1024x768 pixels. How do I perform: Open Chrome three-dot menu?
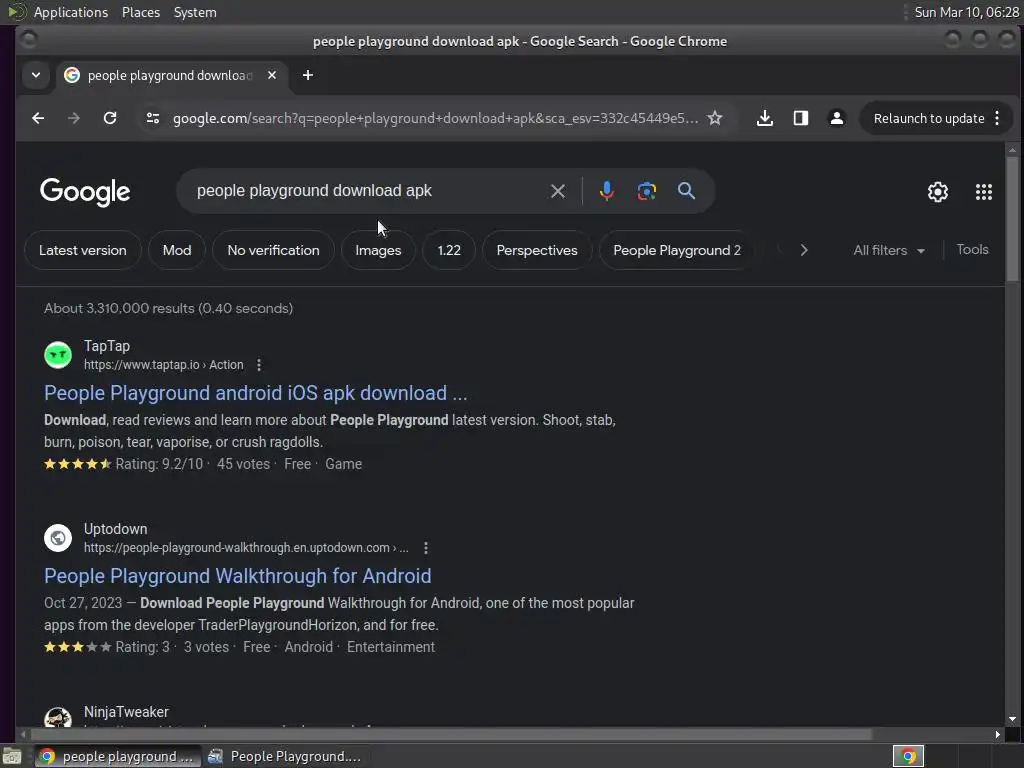point(997,118)
